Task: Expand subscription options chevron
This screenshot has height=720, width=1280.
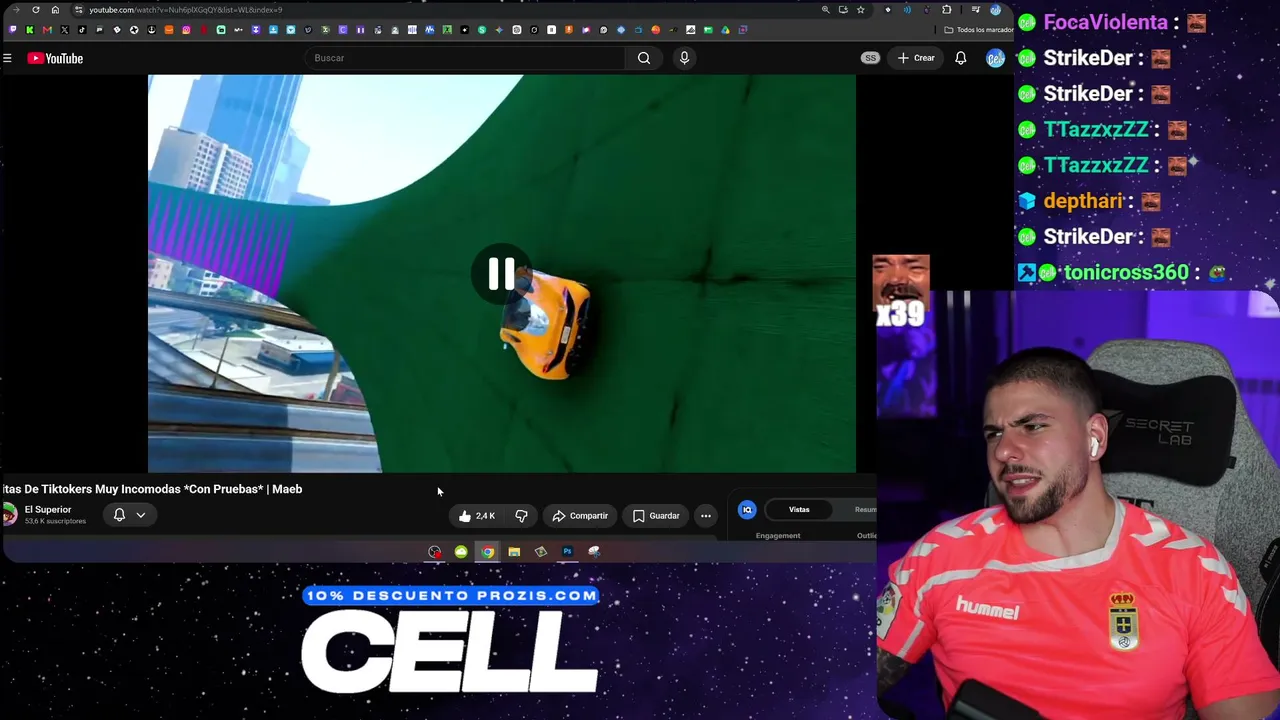Action: coord(141,515)
